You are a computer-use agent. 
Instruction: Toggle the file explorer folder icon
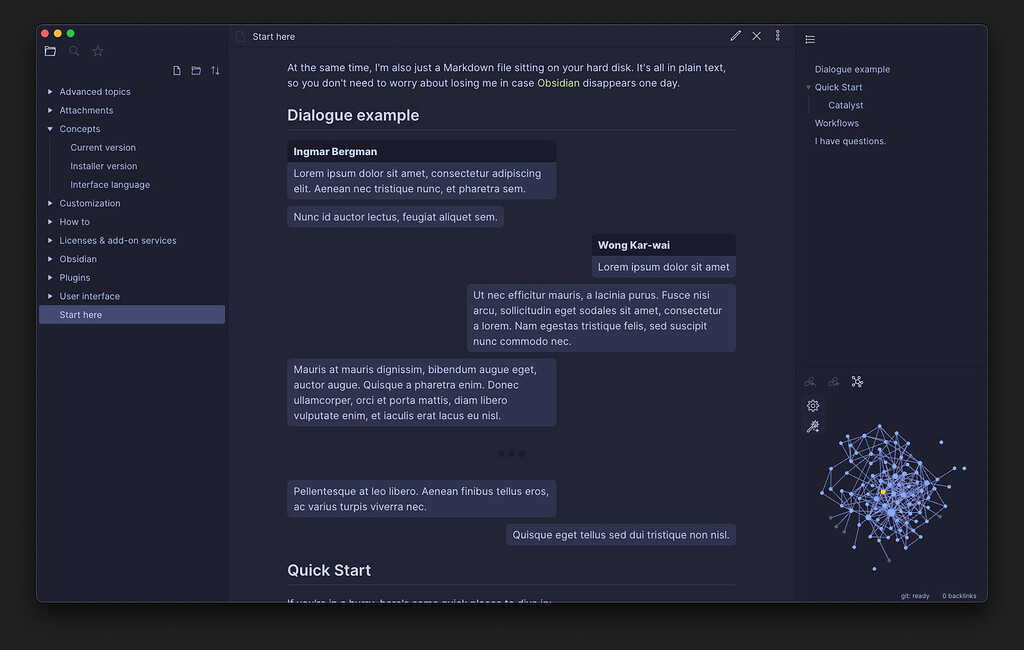click(50, 50)
